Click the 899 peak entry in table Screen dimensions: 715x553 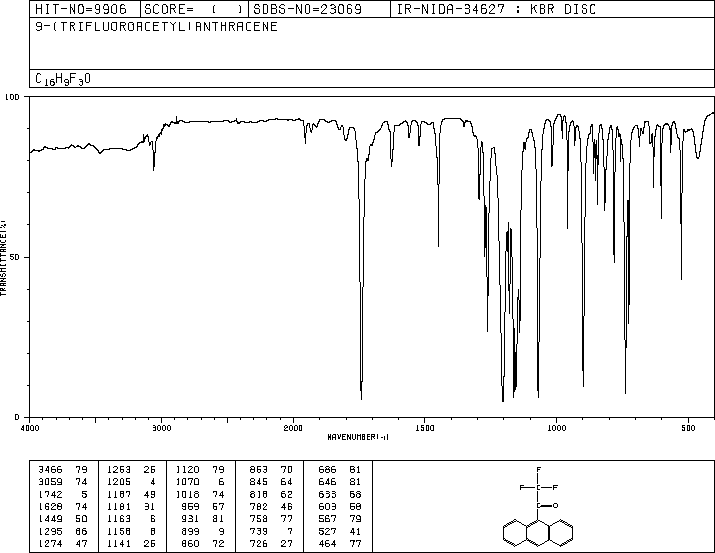[x=201, y=532]
